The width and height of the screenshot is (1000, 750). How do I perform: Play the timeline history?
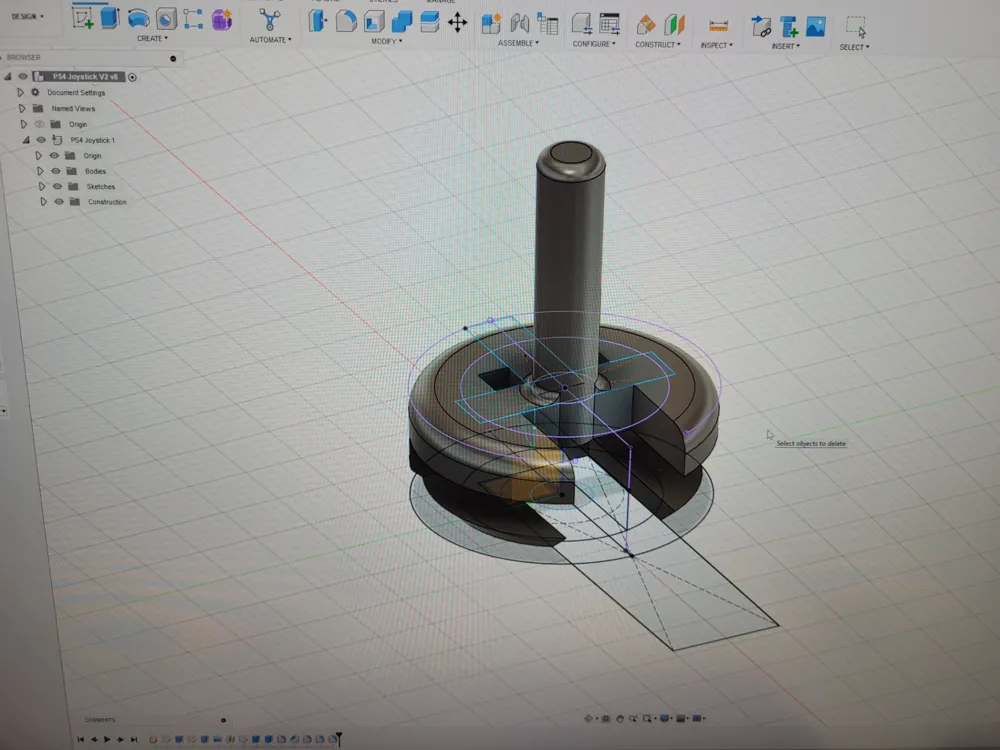coord(107,740)
